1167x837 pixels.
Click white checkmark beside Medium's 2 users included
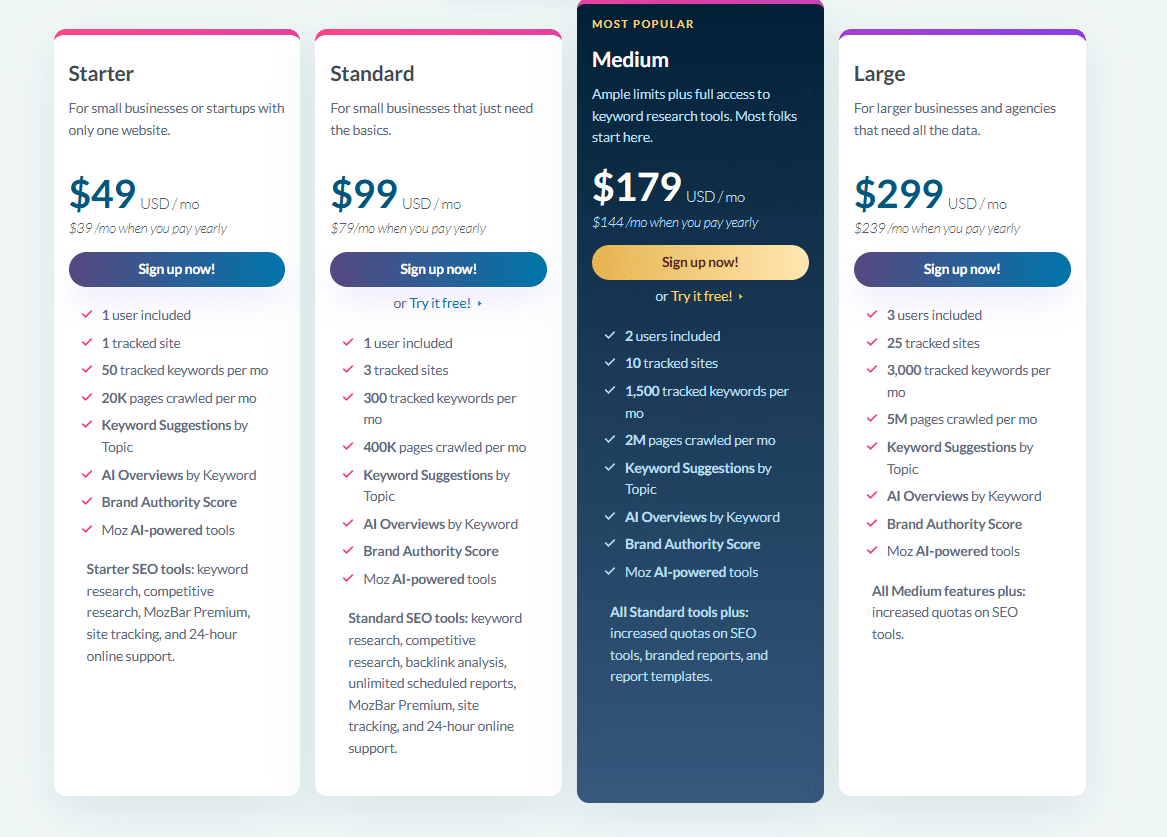pyautogui.click(x=610, y=336)
